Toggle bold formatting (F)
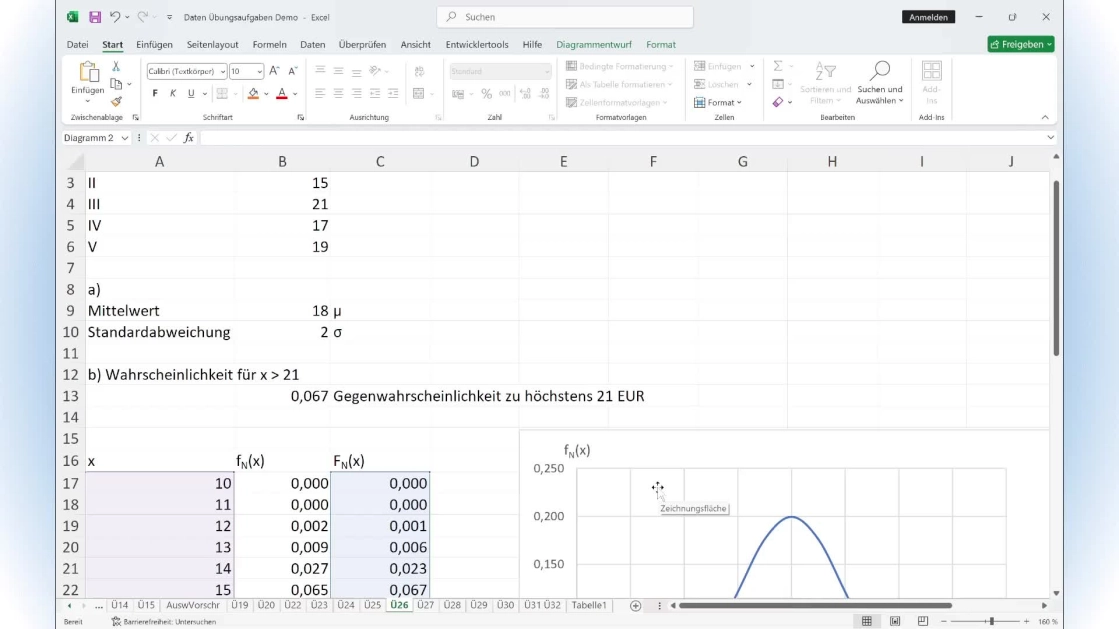 (155, 94)
